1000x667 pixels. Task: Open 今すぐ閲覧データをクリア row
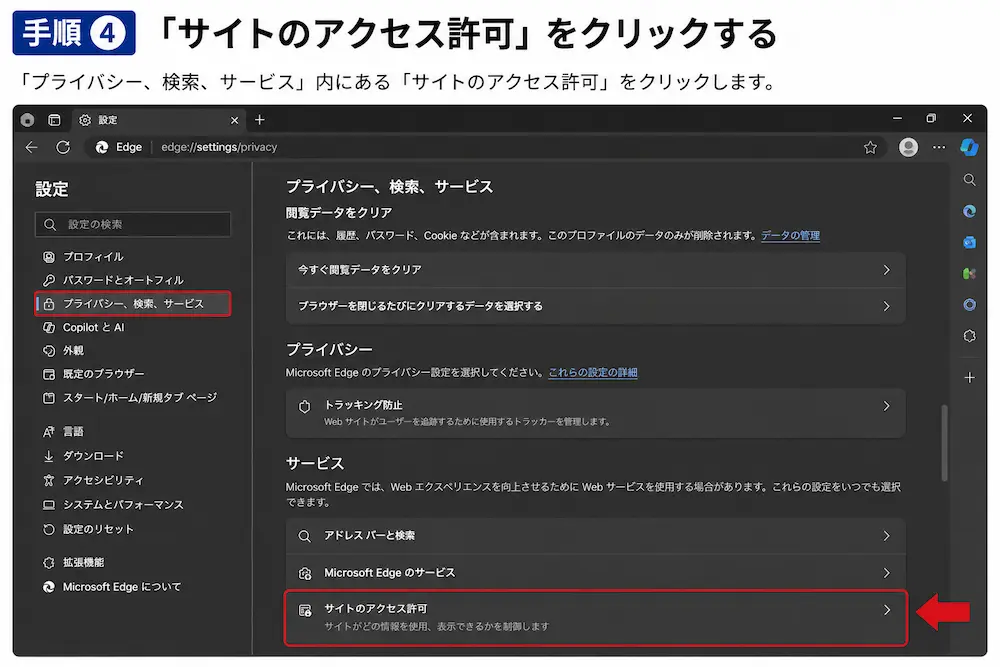coord(595,270)
